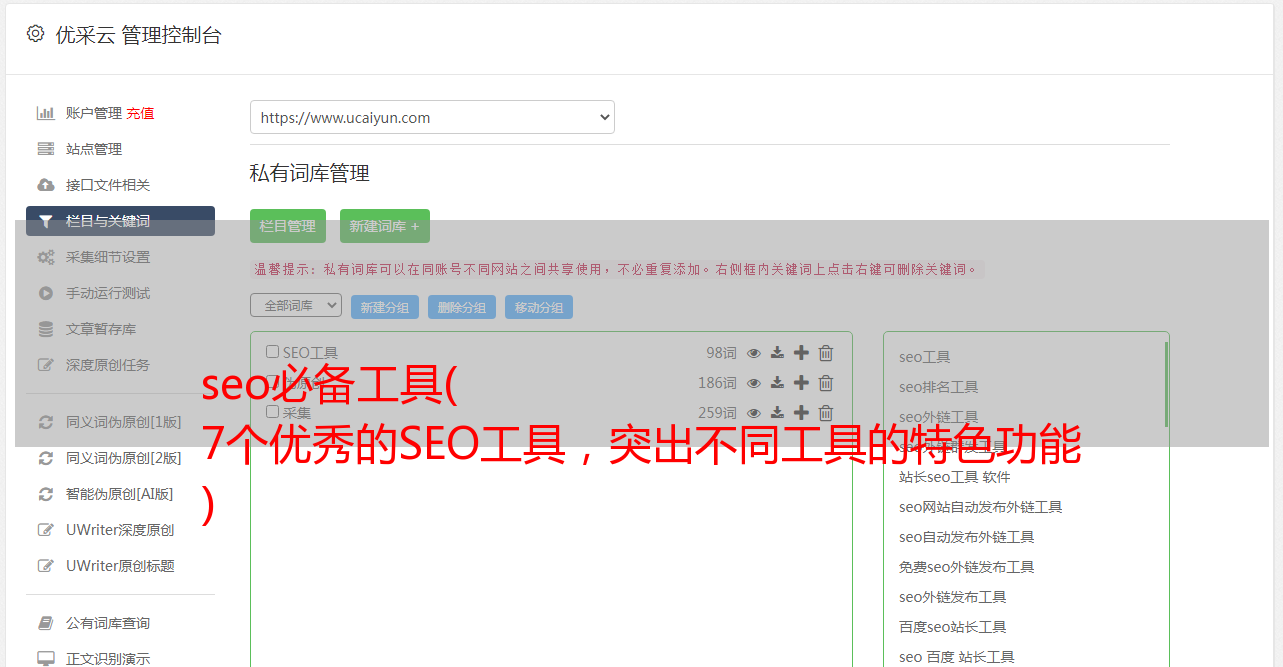This screenshot has width=1283, height=667.
Task: Click the keyword list green scrollbar
Action: pos(1166,384)
